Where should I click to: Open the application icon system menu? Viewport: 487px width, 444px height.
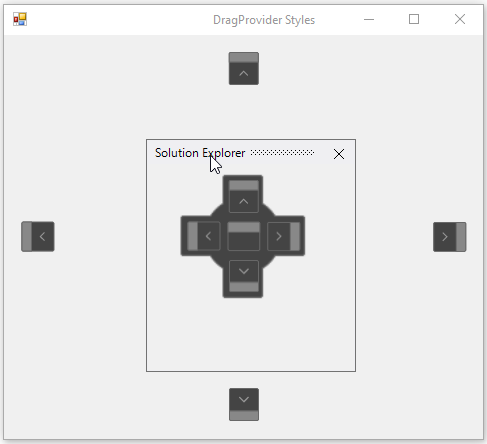pyautogui.click(x=20, y=19)
